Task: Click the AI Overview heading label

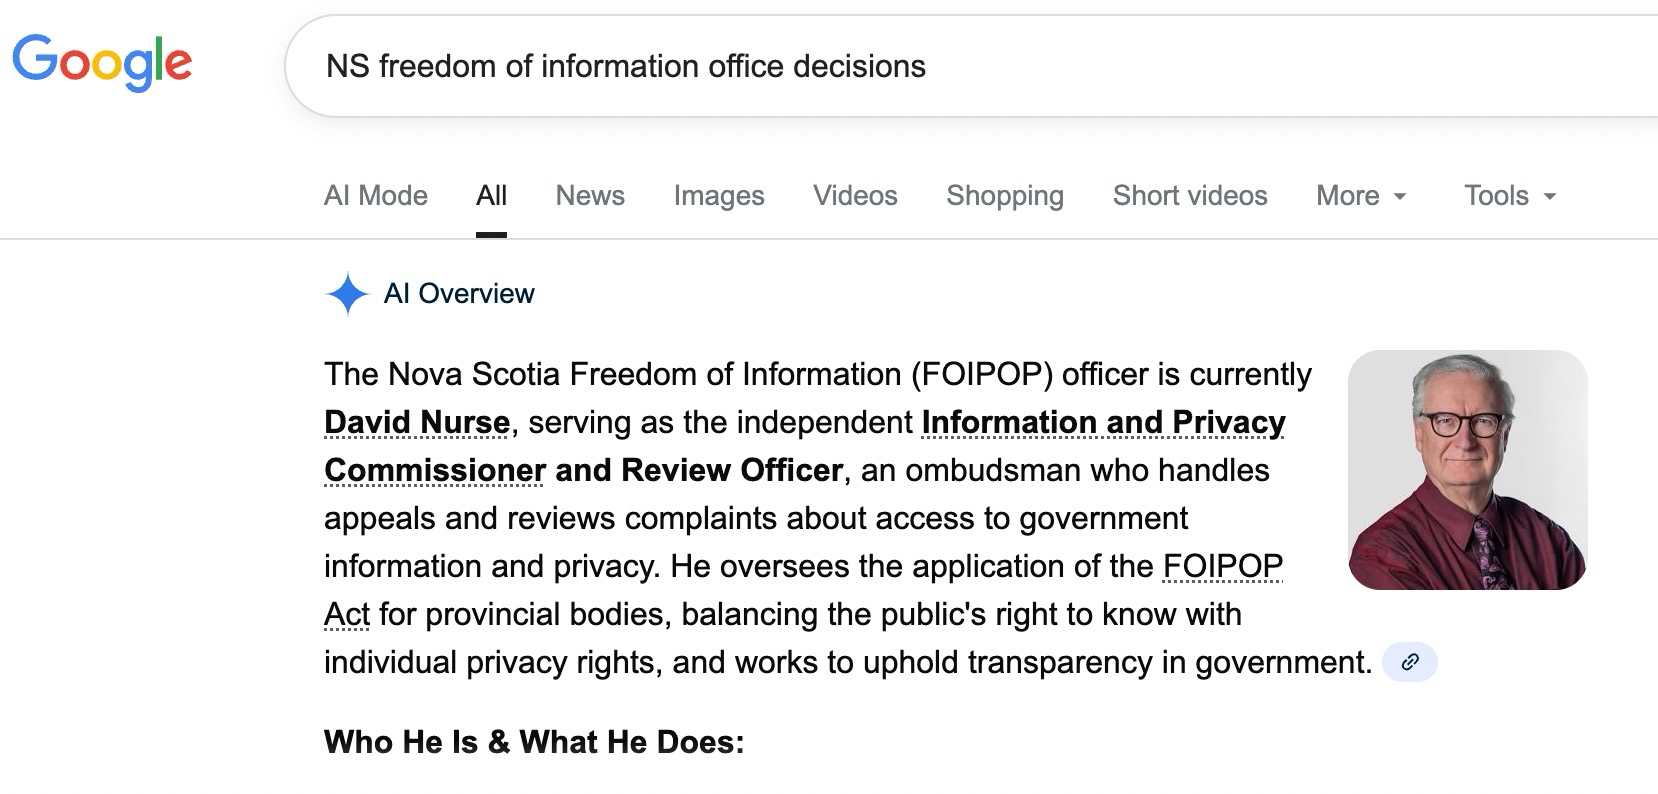Action: (x=459, y=294)
